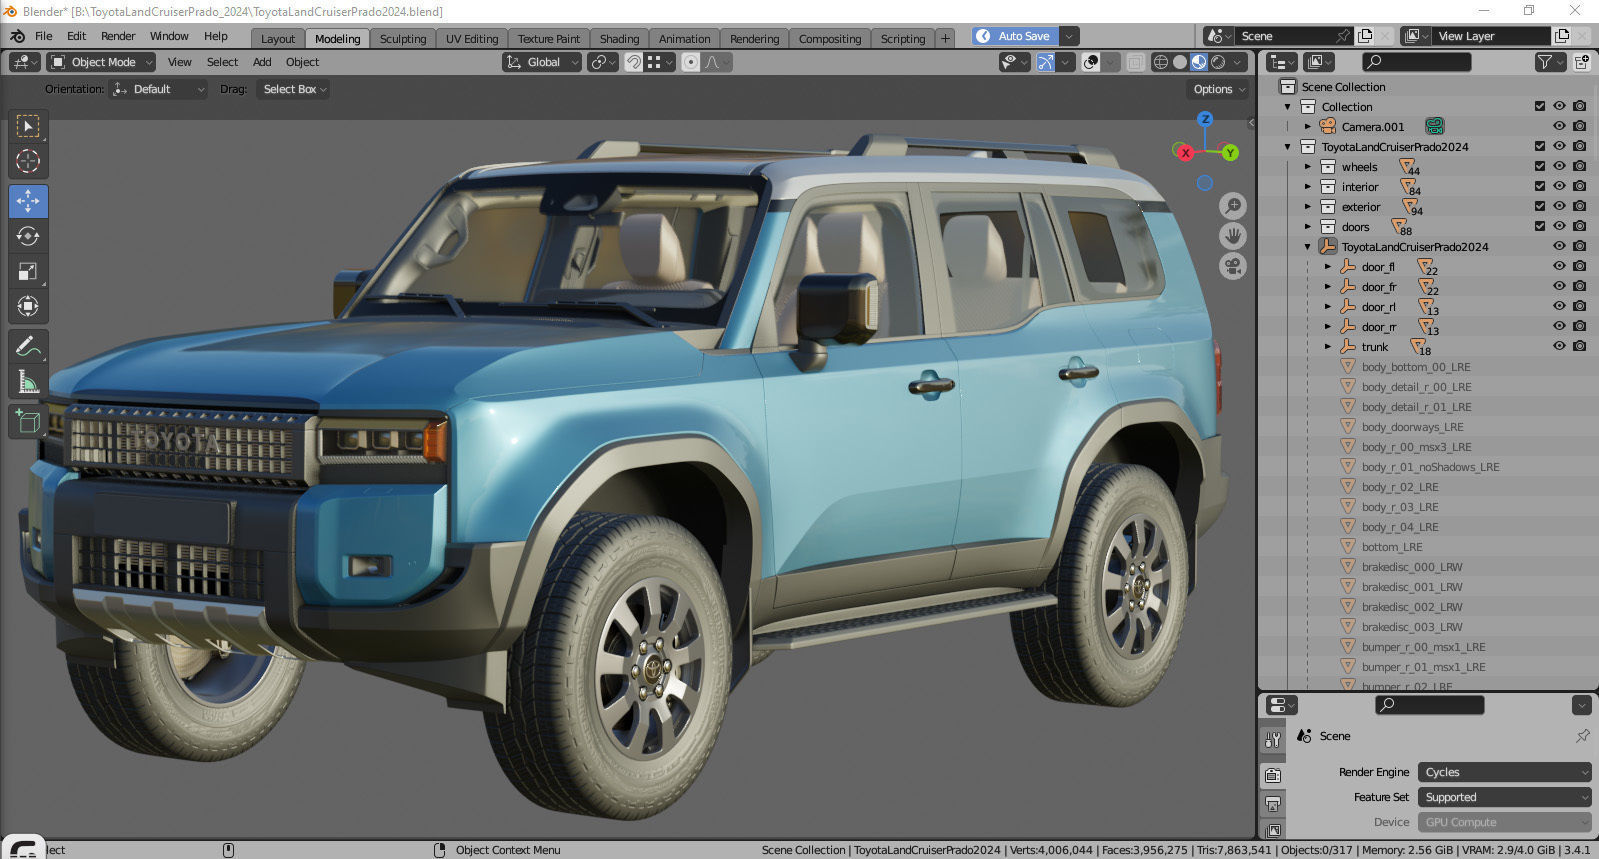The image size is (1599, 859).
Task: Select the Annotate tool
Action: (28, 347)
